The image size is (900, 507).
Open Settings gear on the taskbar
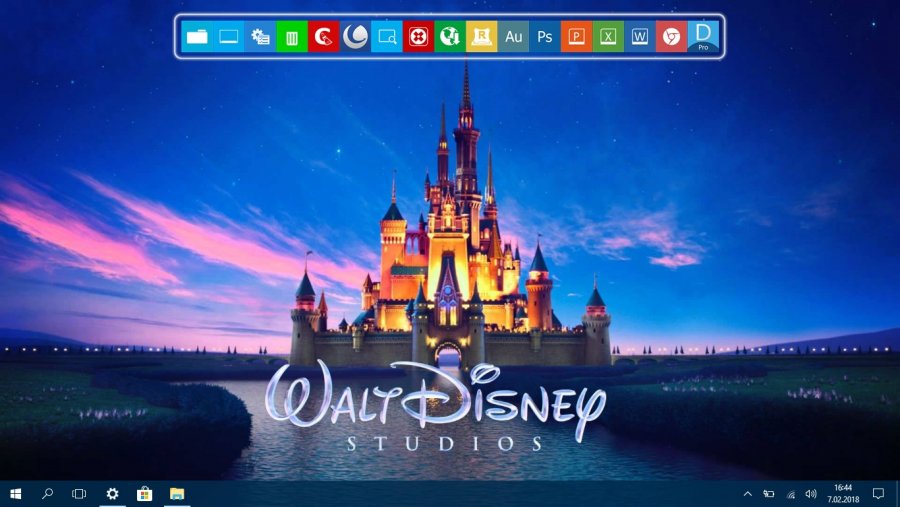click(x=112, y=494)
